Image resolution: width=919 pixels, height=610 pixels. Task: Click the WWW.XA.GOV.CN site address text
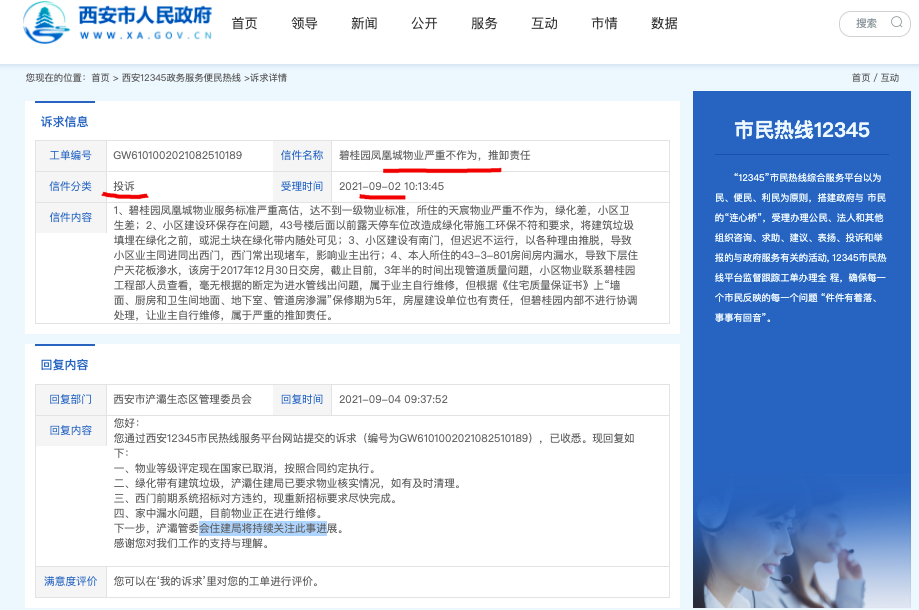pos(146,36)
